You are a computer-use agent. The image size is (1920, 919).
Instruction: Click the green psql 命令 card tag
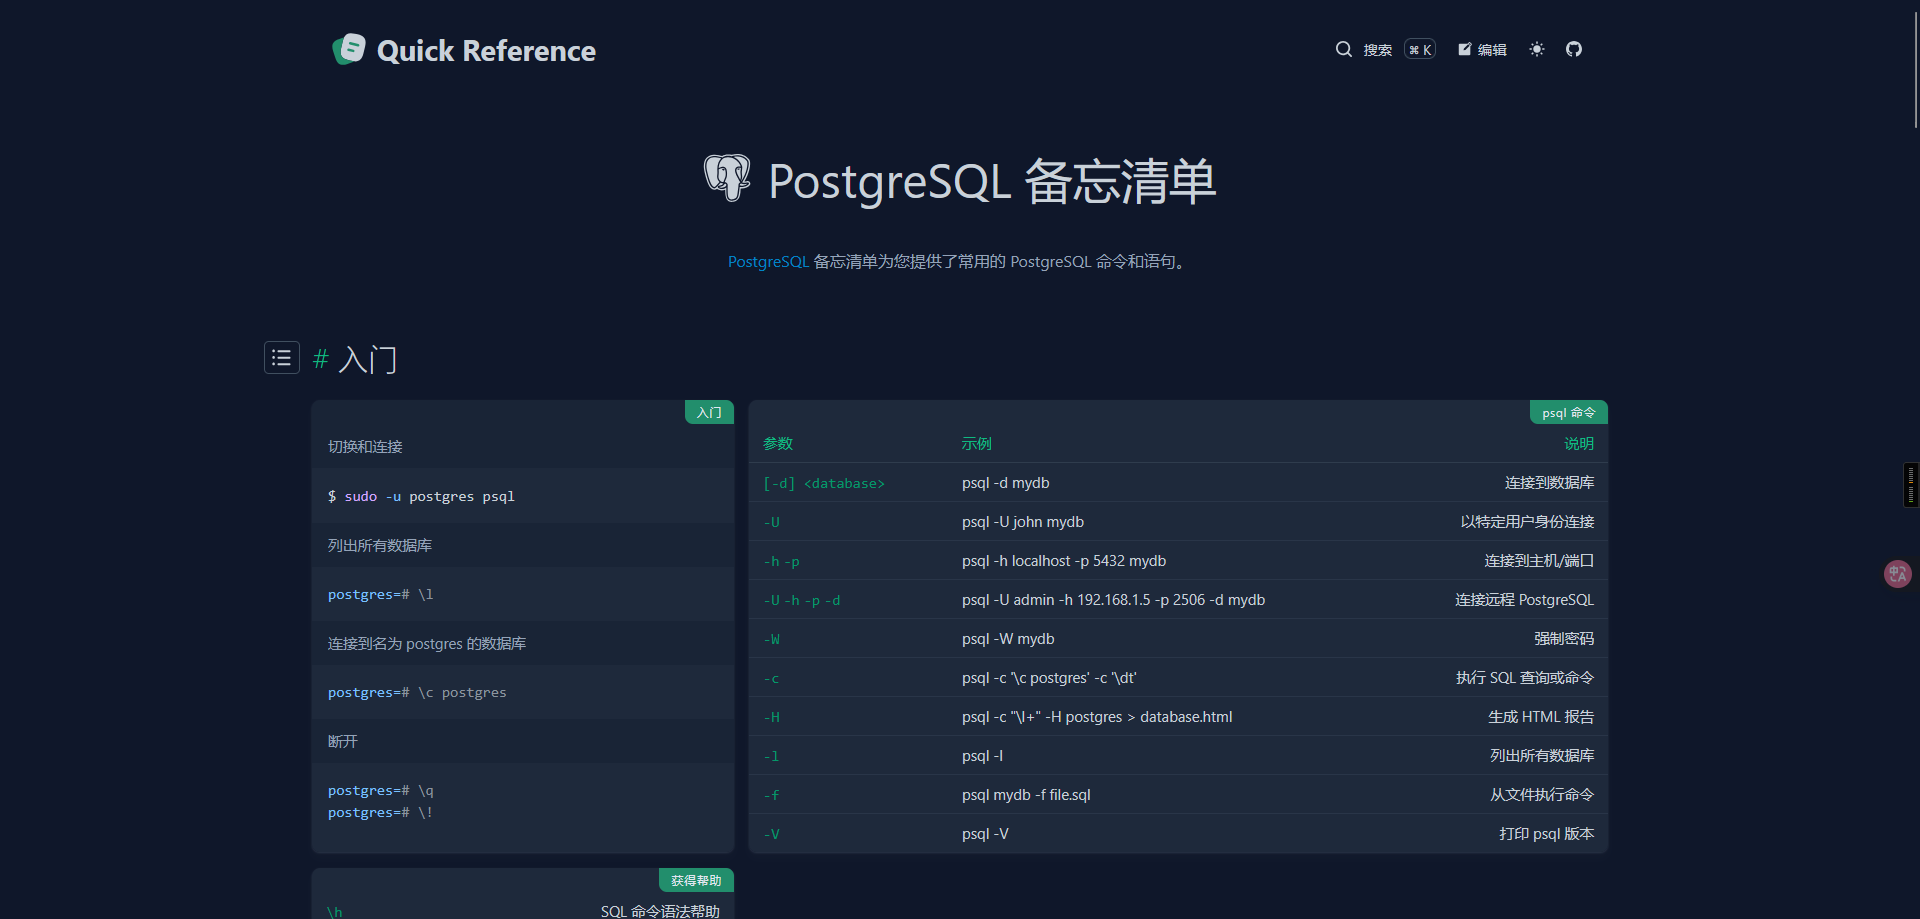1568,412
